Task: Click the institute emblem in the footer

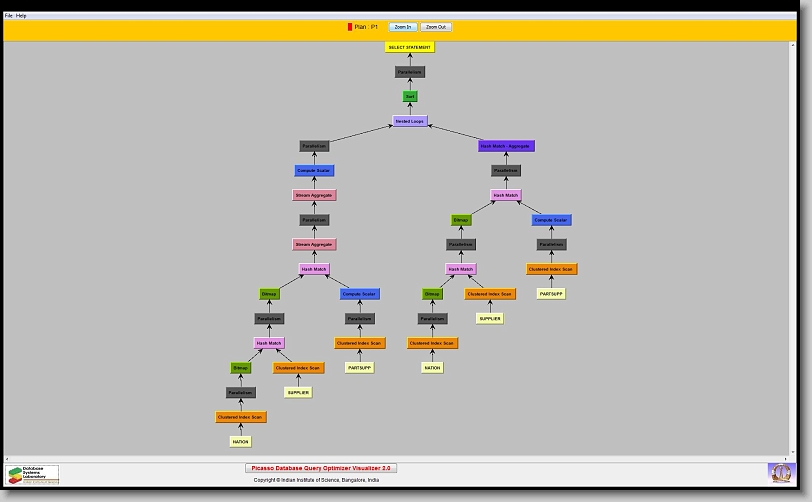Action: pyautogui.click(x=779, y=471)
